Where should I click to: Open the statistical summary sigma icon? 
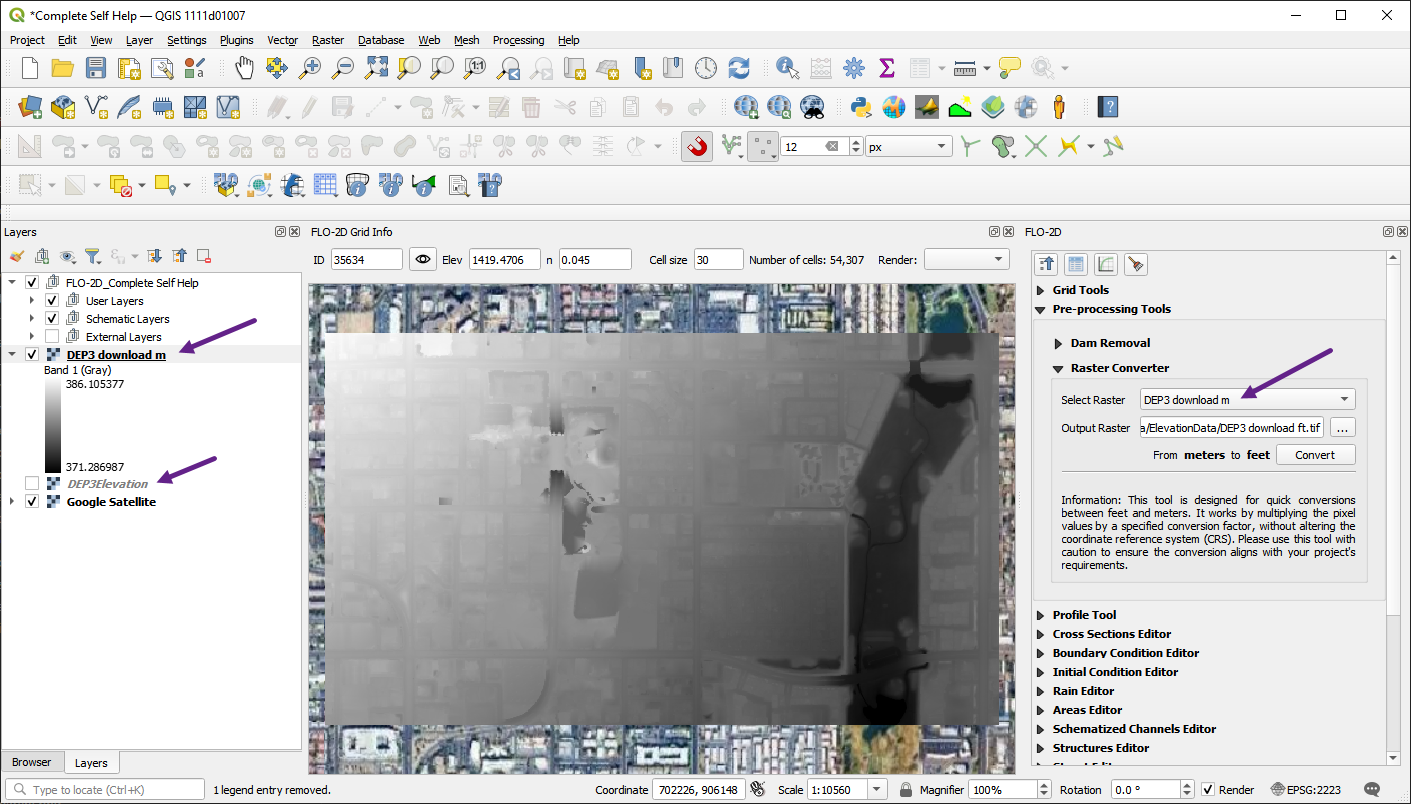[886, 68]
